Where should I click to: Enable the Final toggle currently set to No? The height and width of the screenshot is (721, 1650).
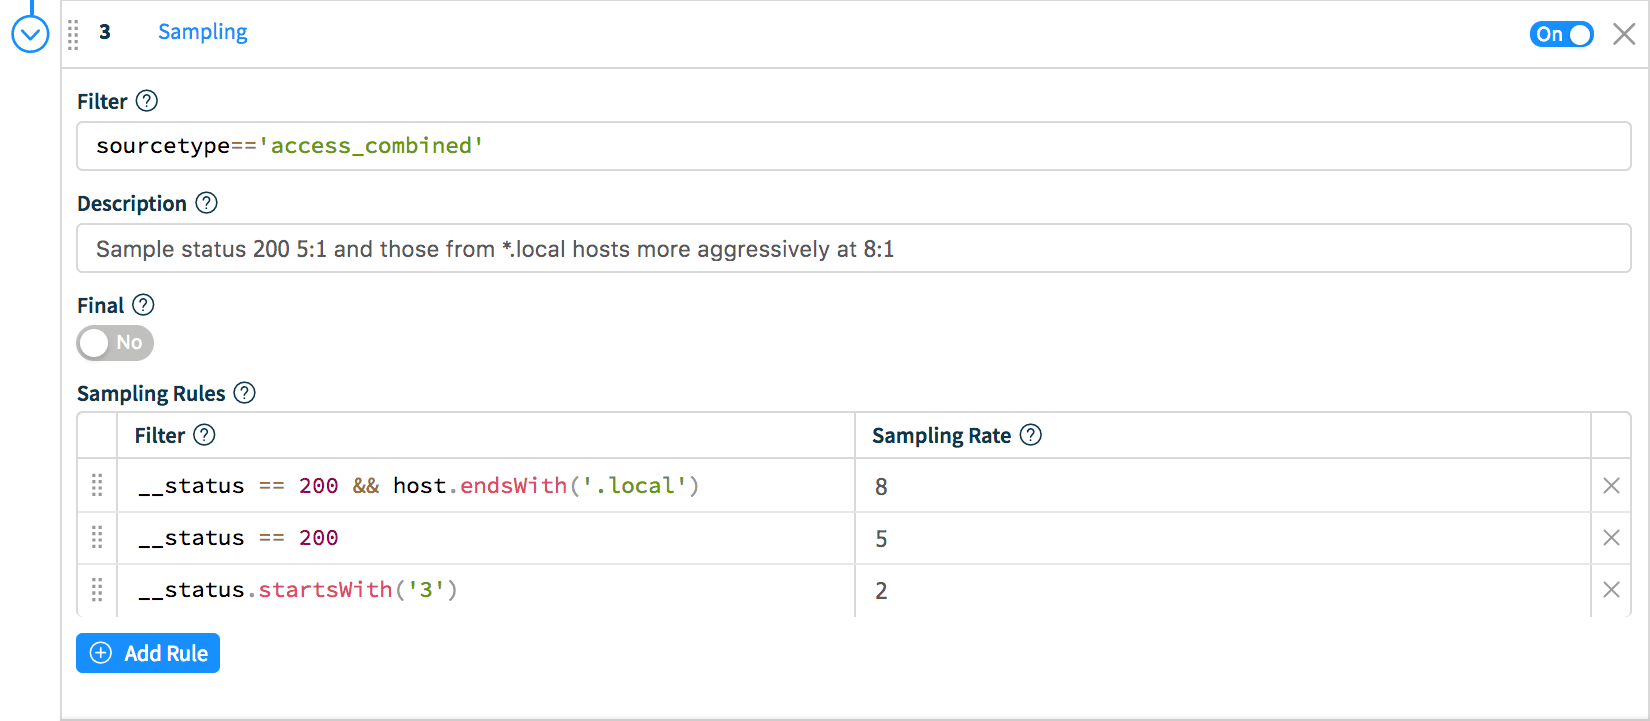click(x=115, y=343)
